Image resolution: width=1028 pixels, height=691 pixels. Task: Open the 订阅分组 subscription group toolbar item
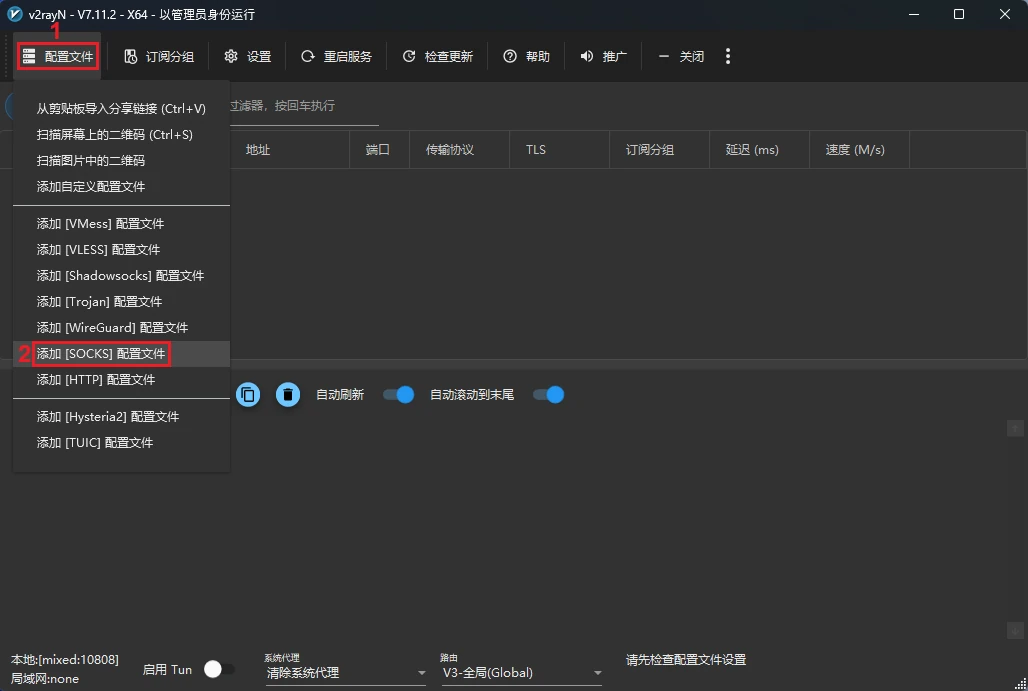[x=159, y=57]
